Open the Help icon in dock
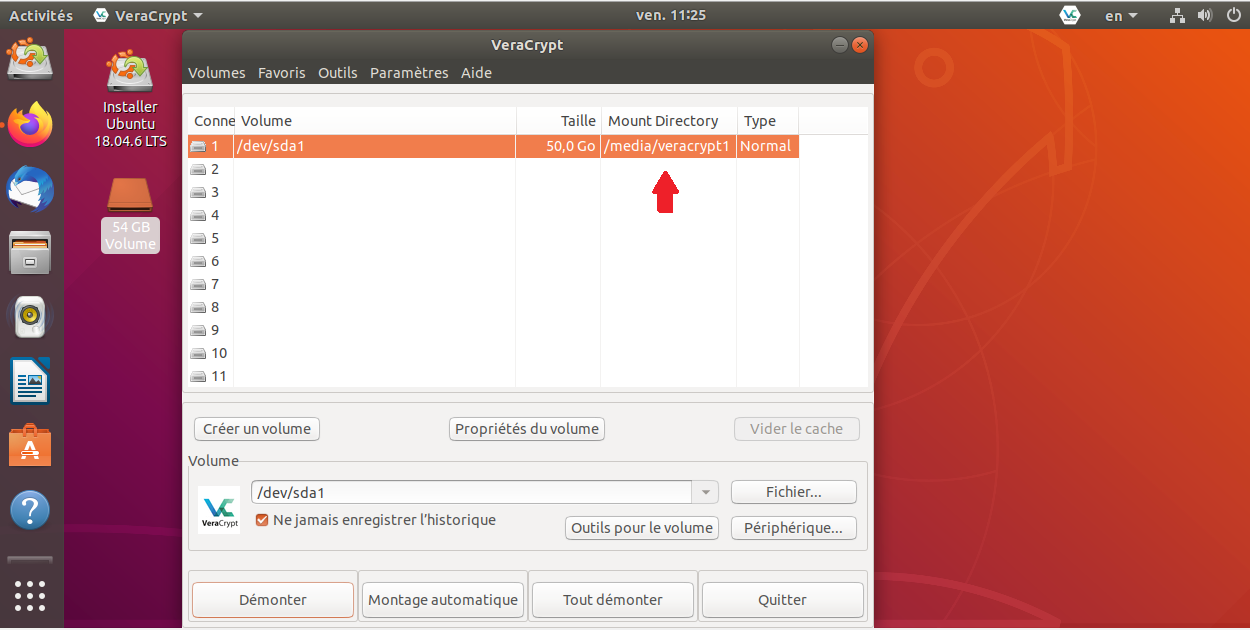1250x630 pixels. pos(30,509)
